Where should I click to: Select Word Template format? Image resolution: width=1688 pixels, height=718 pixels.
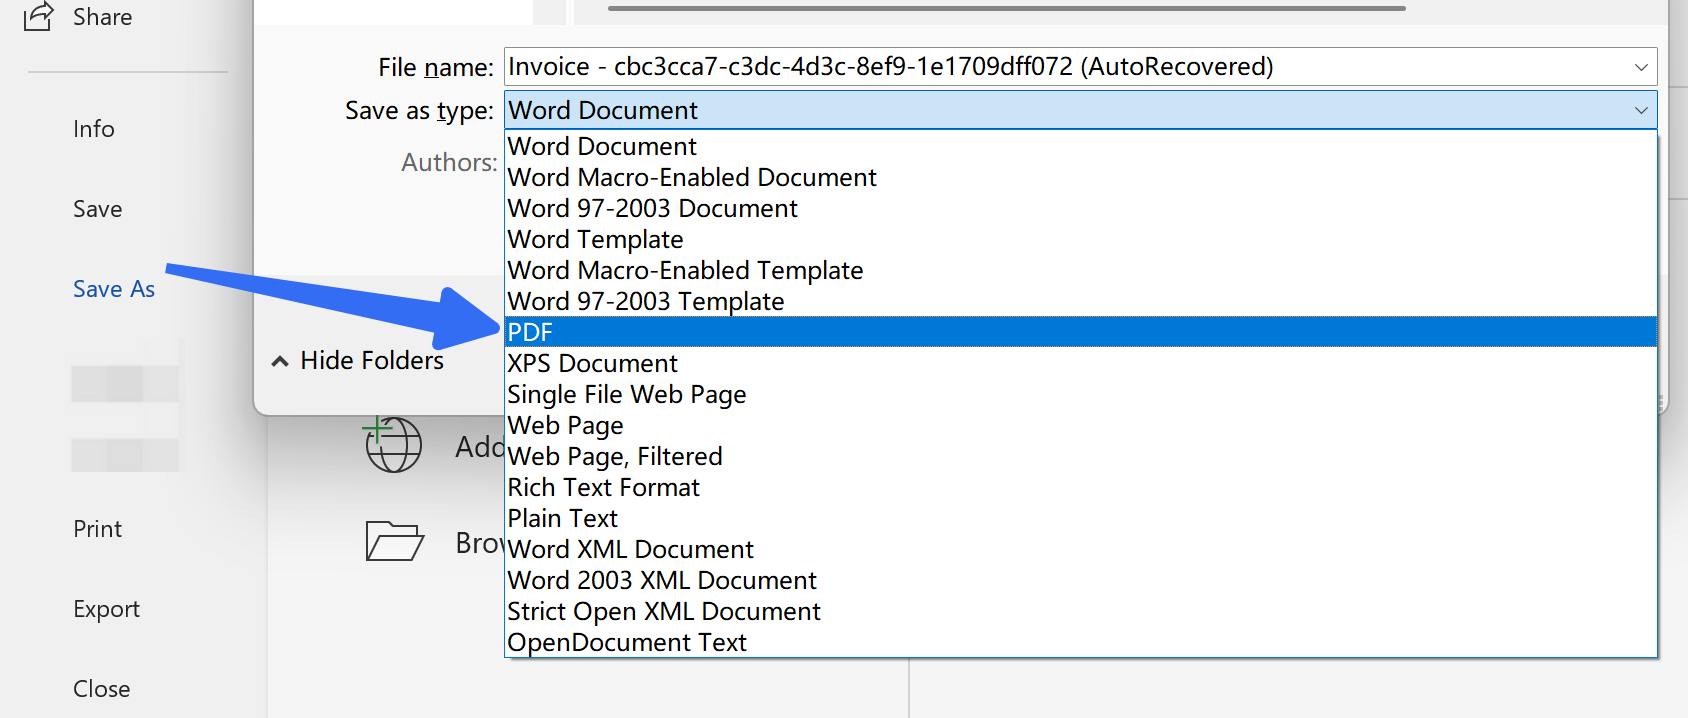pyautogui.click(x=1080, y=239)
